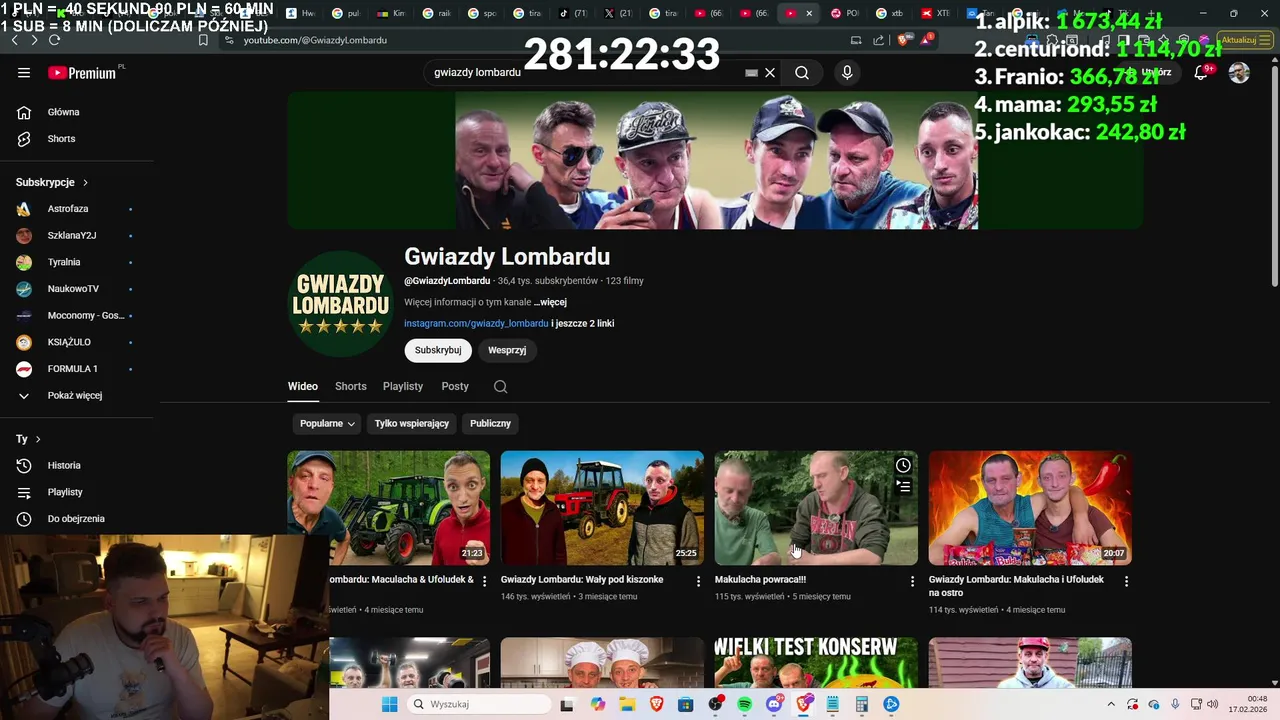Screen dimensions: 1280x720
Task: Open Spotify from the taskbar
Action: point(744,704)
